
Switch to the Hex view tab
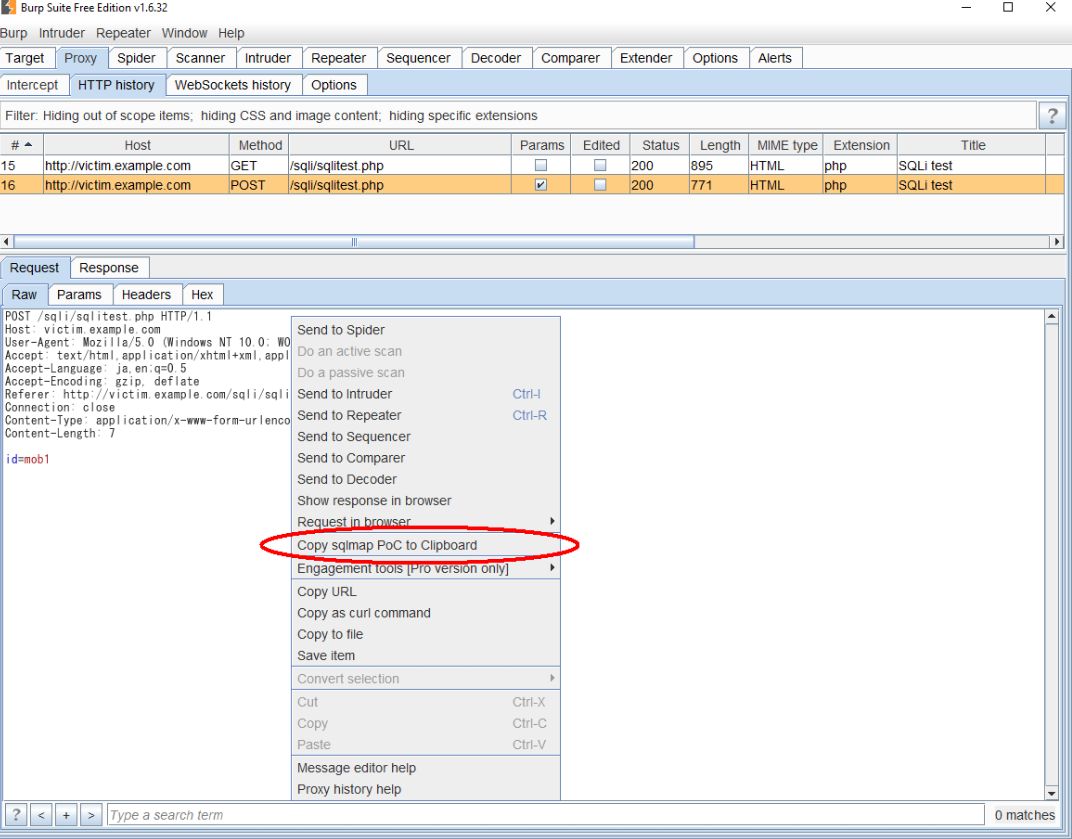coord(202,295)
